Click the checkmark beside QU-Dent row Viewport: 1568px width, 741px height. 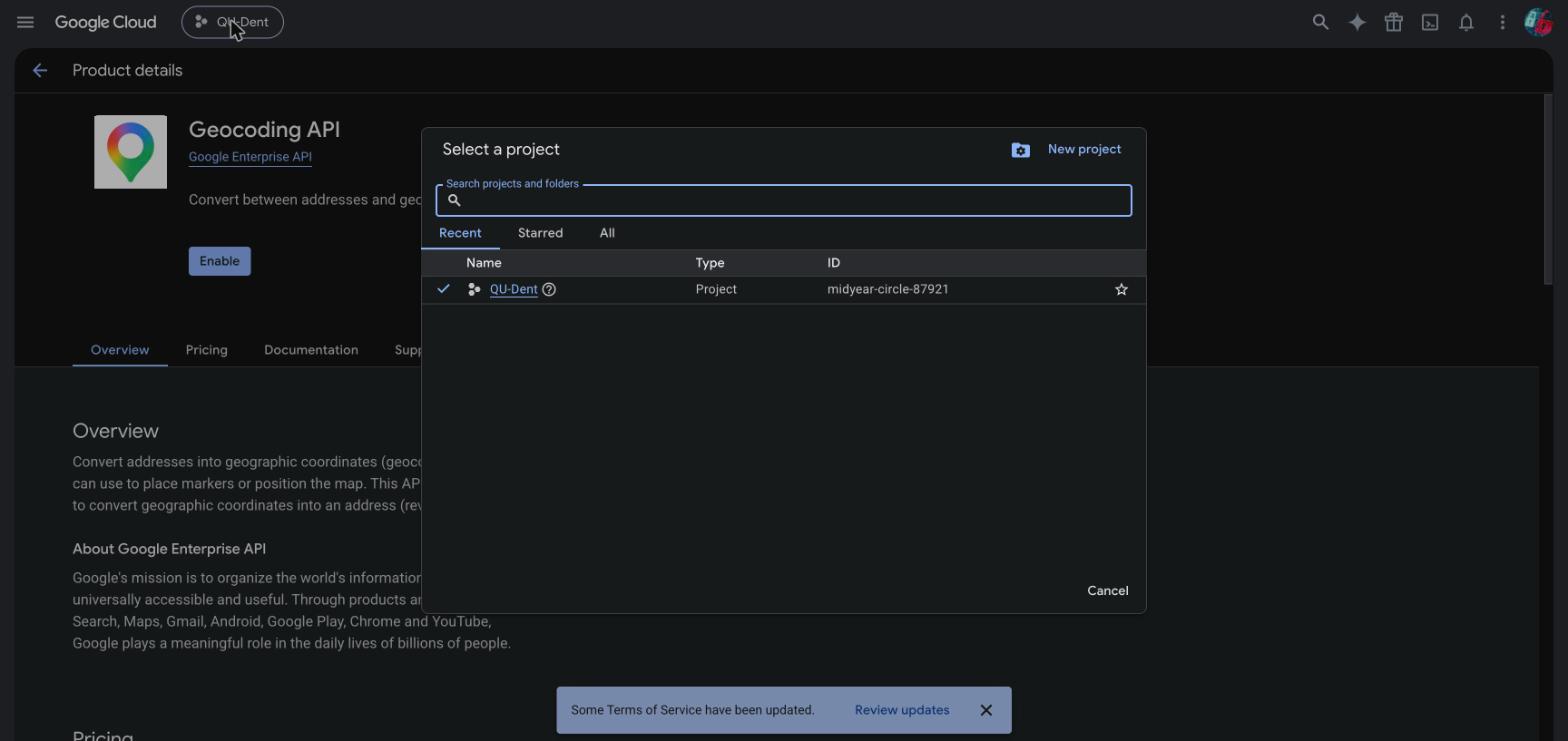coord(443,289)
